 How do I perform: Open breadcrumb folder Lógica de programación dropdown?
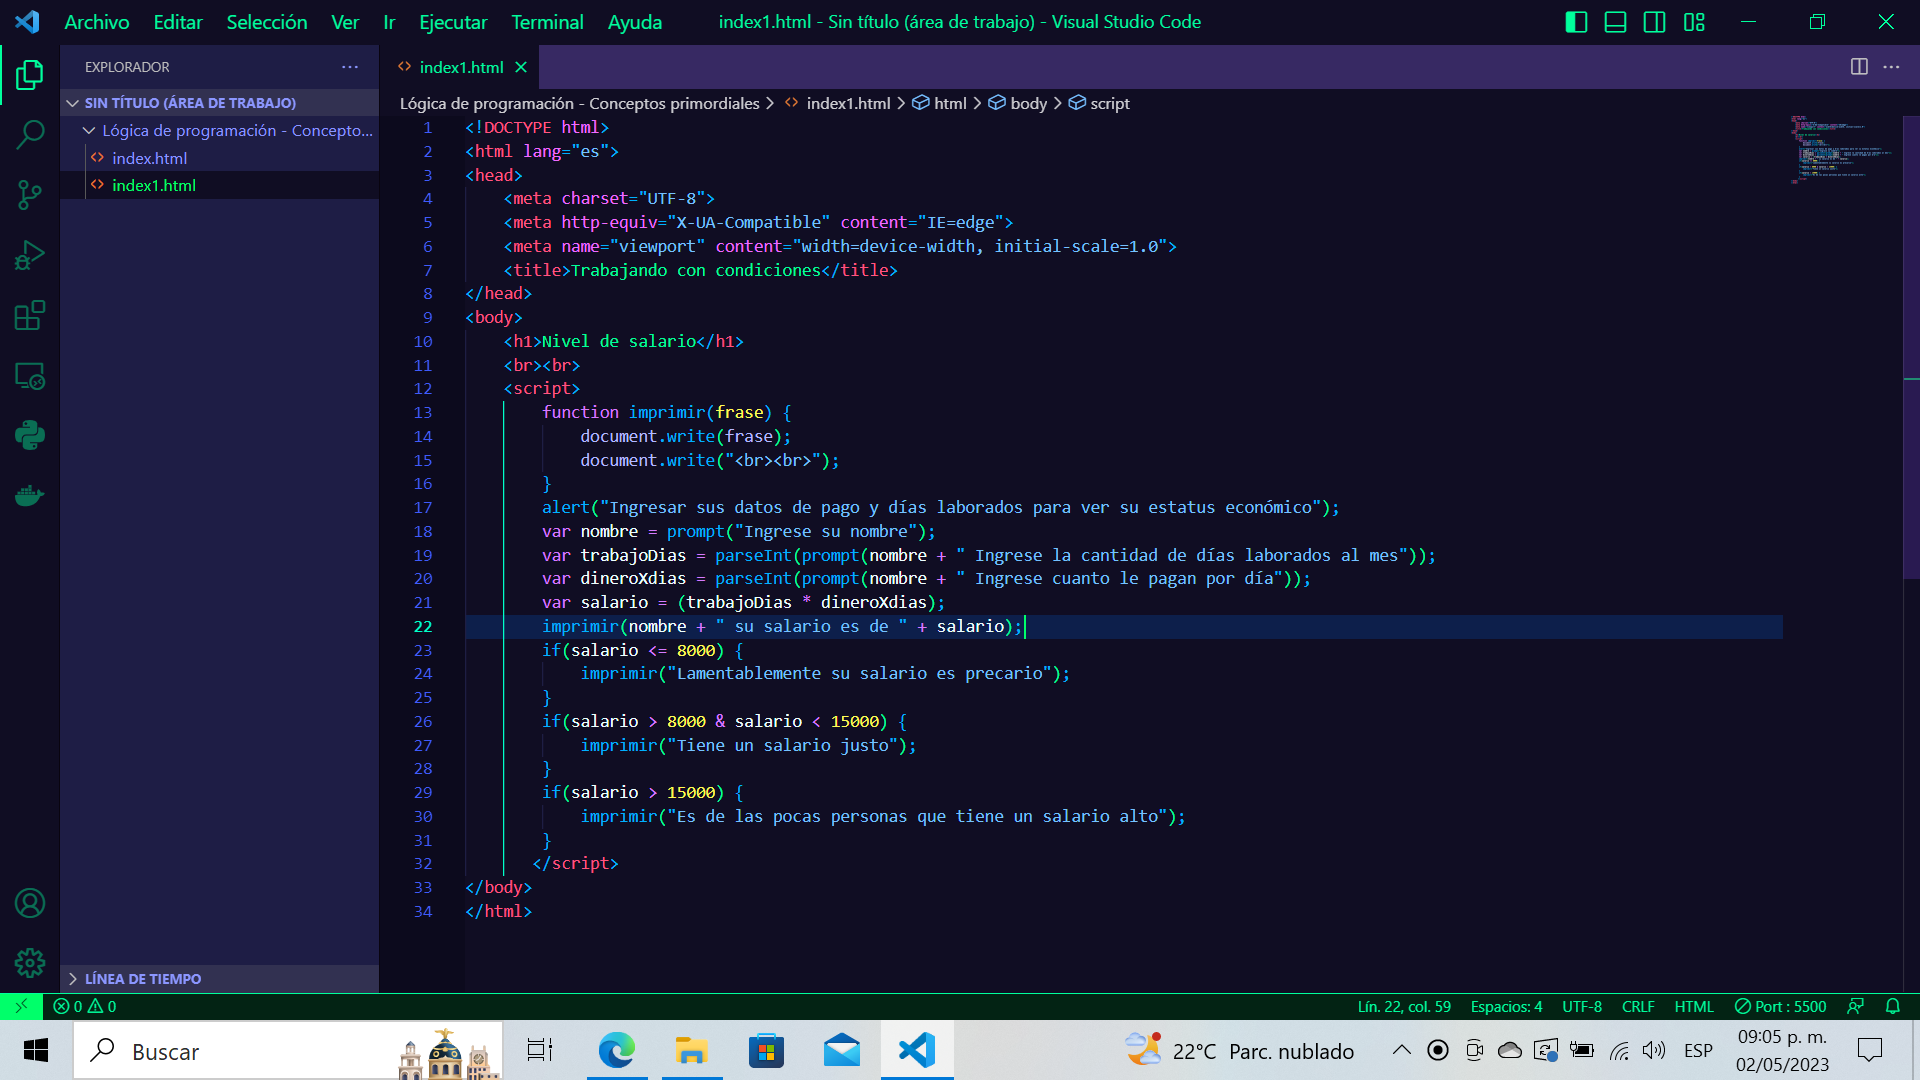580,103
